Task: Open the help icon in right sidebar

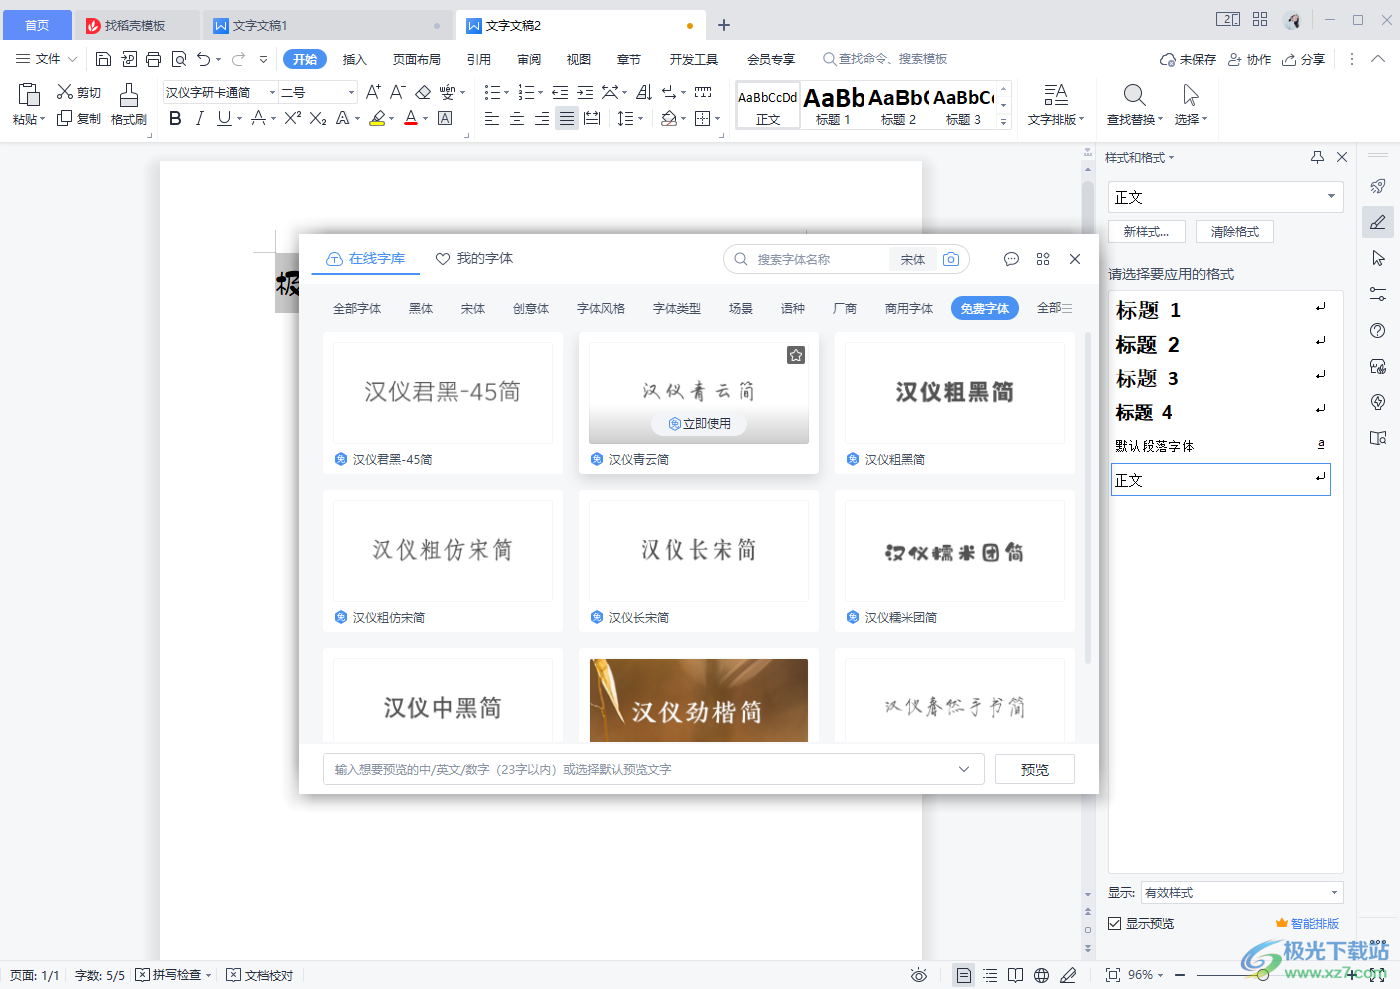Action: [1378, 331]
